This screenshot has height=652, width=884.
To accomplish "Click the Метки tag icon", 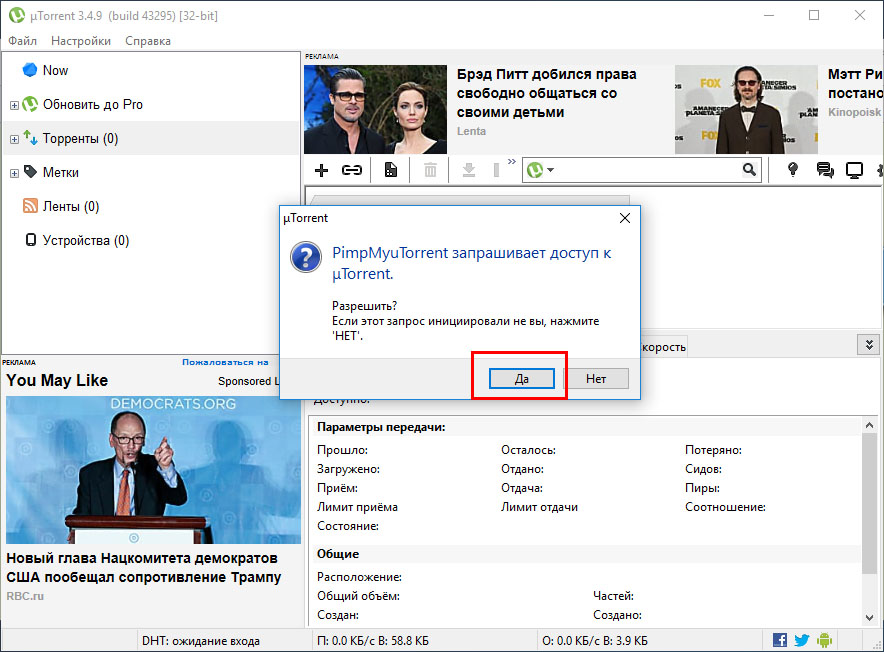I will click(x=30, y=172).
